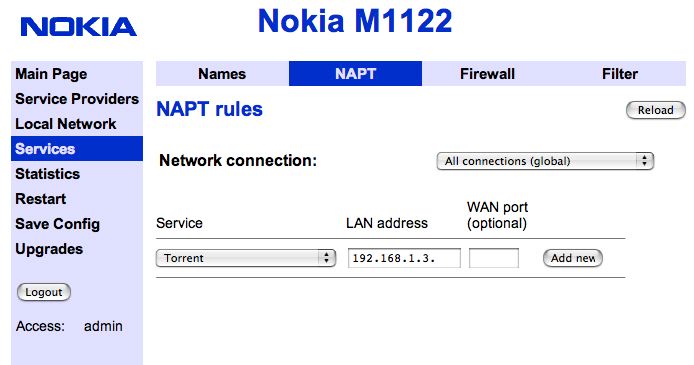Click the Add new button
The height and width of the screenshot is (365, 694).
coord(573,258)
